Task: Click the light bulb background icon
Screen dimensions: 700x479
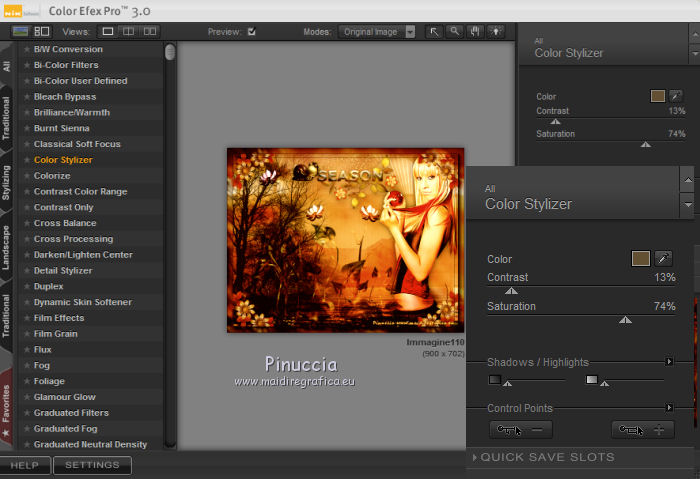Action: click(496, 32)
